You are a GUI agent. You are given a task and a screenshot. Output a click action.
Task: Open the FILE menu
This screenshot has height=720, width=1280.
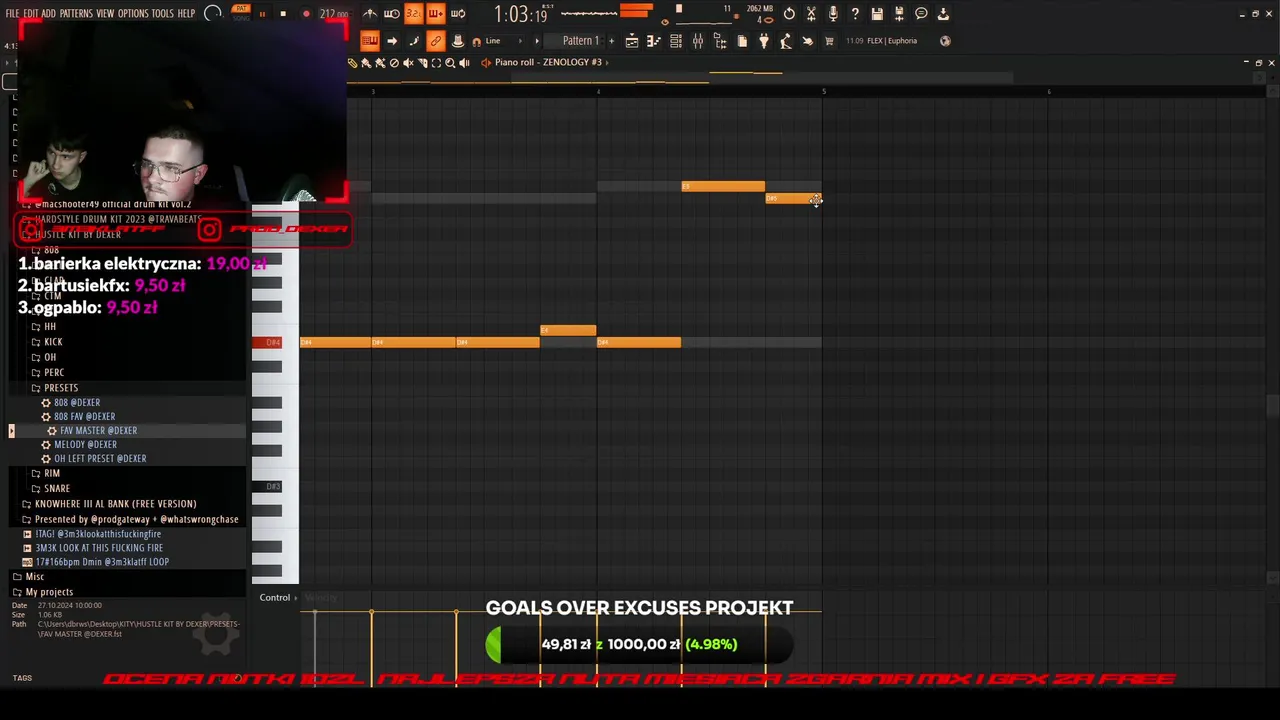[12, 14]
